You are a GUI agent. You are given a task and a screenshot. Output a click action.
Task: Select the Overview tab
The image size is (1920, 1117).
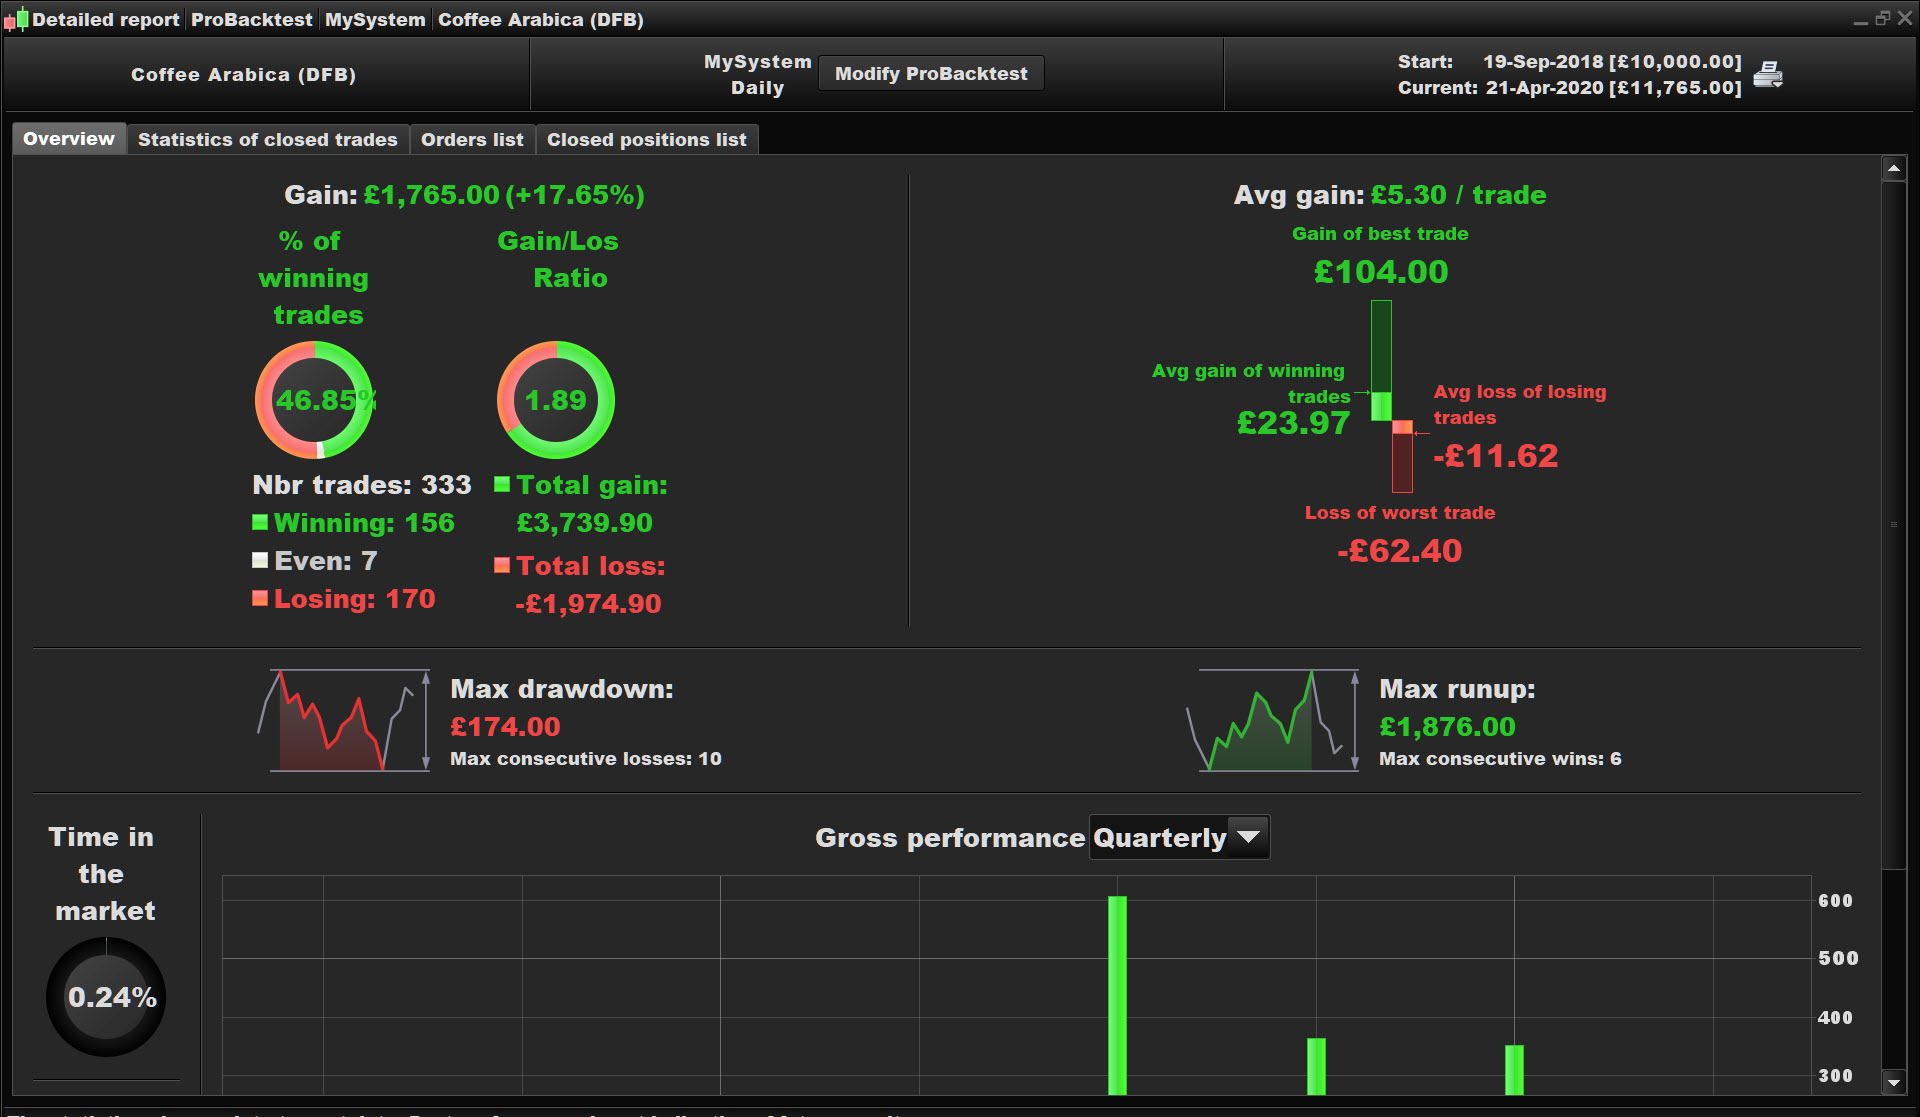(68, 139)
